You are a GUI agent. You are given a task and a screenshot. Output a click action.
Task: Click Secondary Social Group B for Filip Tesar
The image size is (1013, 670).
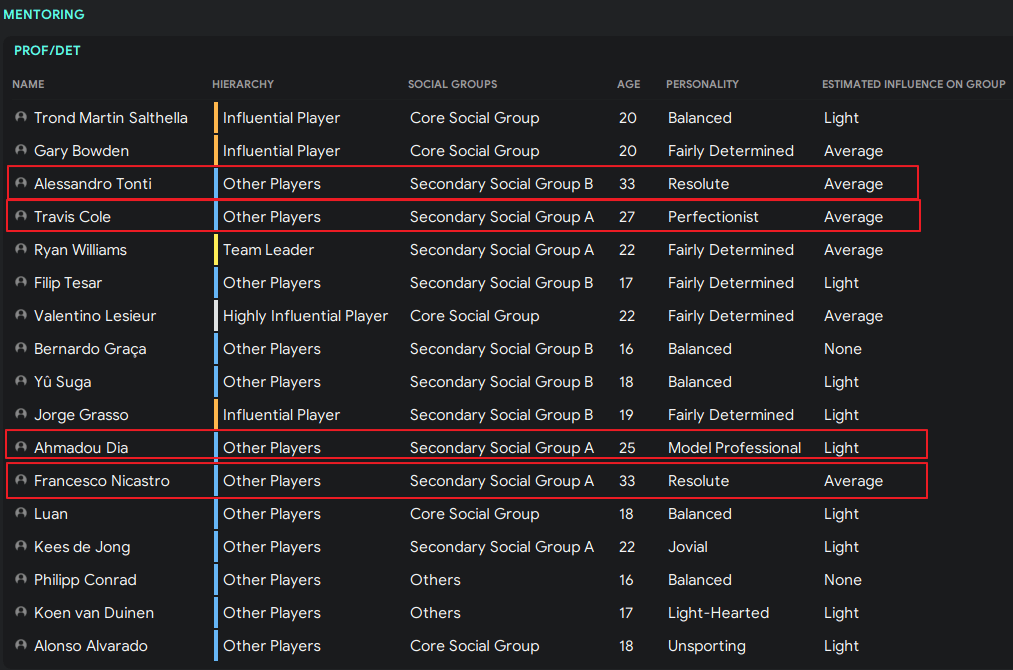coord(501,282)
